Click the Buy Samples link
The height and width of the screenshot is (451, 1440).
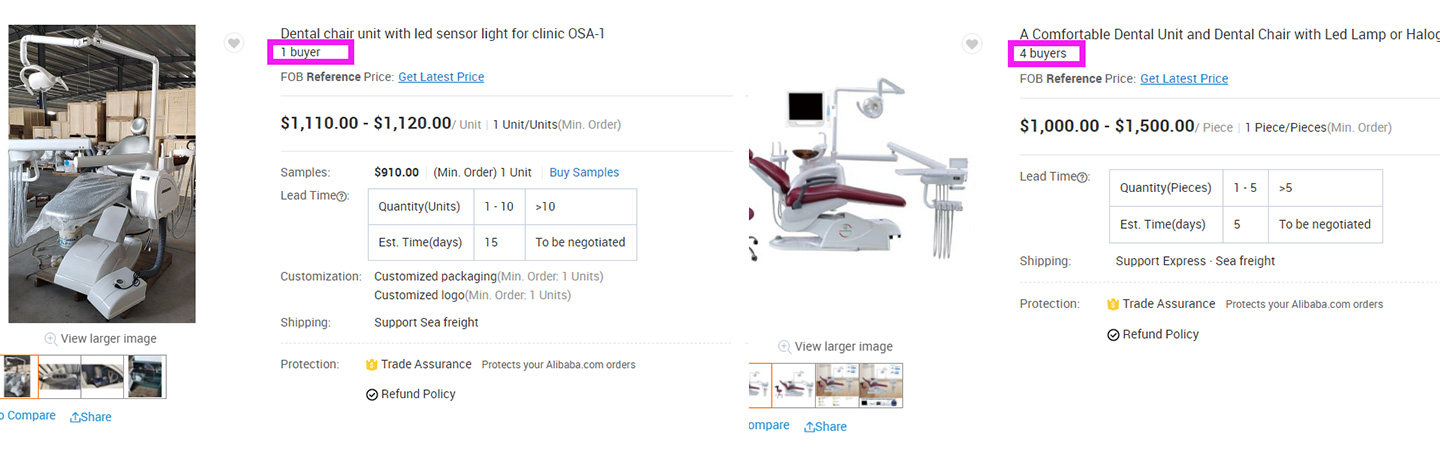click(x=584, y=172)
